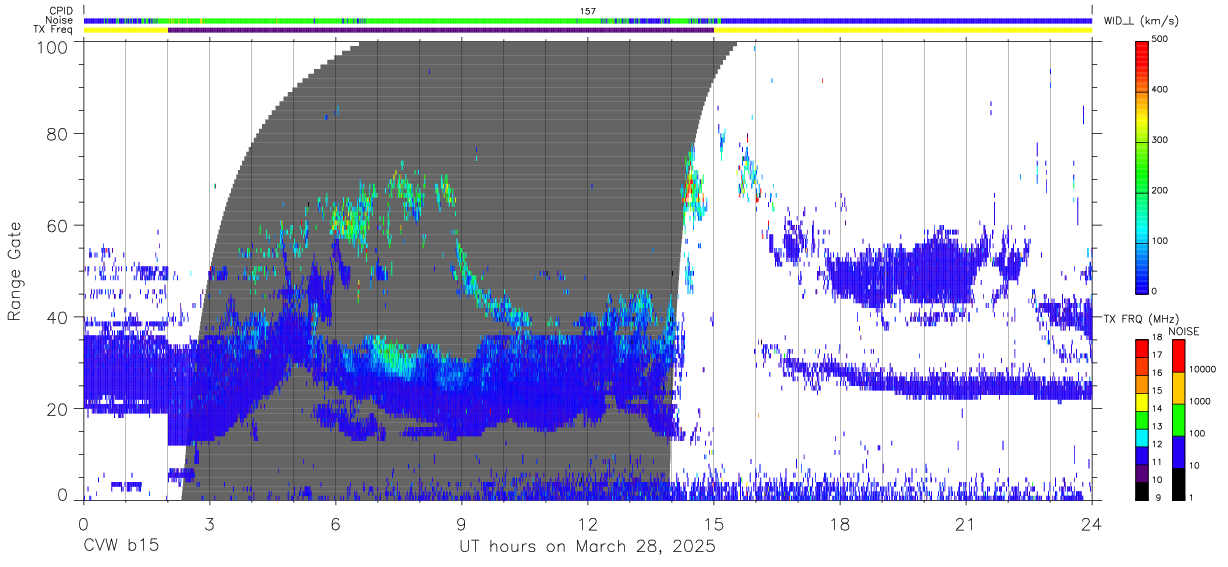Click the yellow band of the noise legend
This screenshot has height=567, width=1228.
pyautogui.click(x=1177, y=386)
